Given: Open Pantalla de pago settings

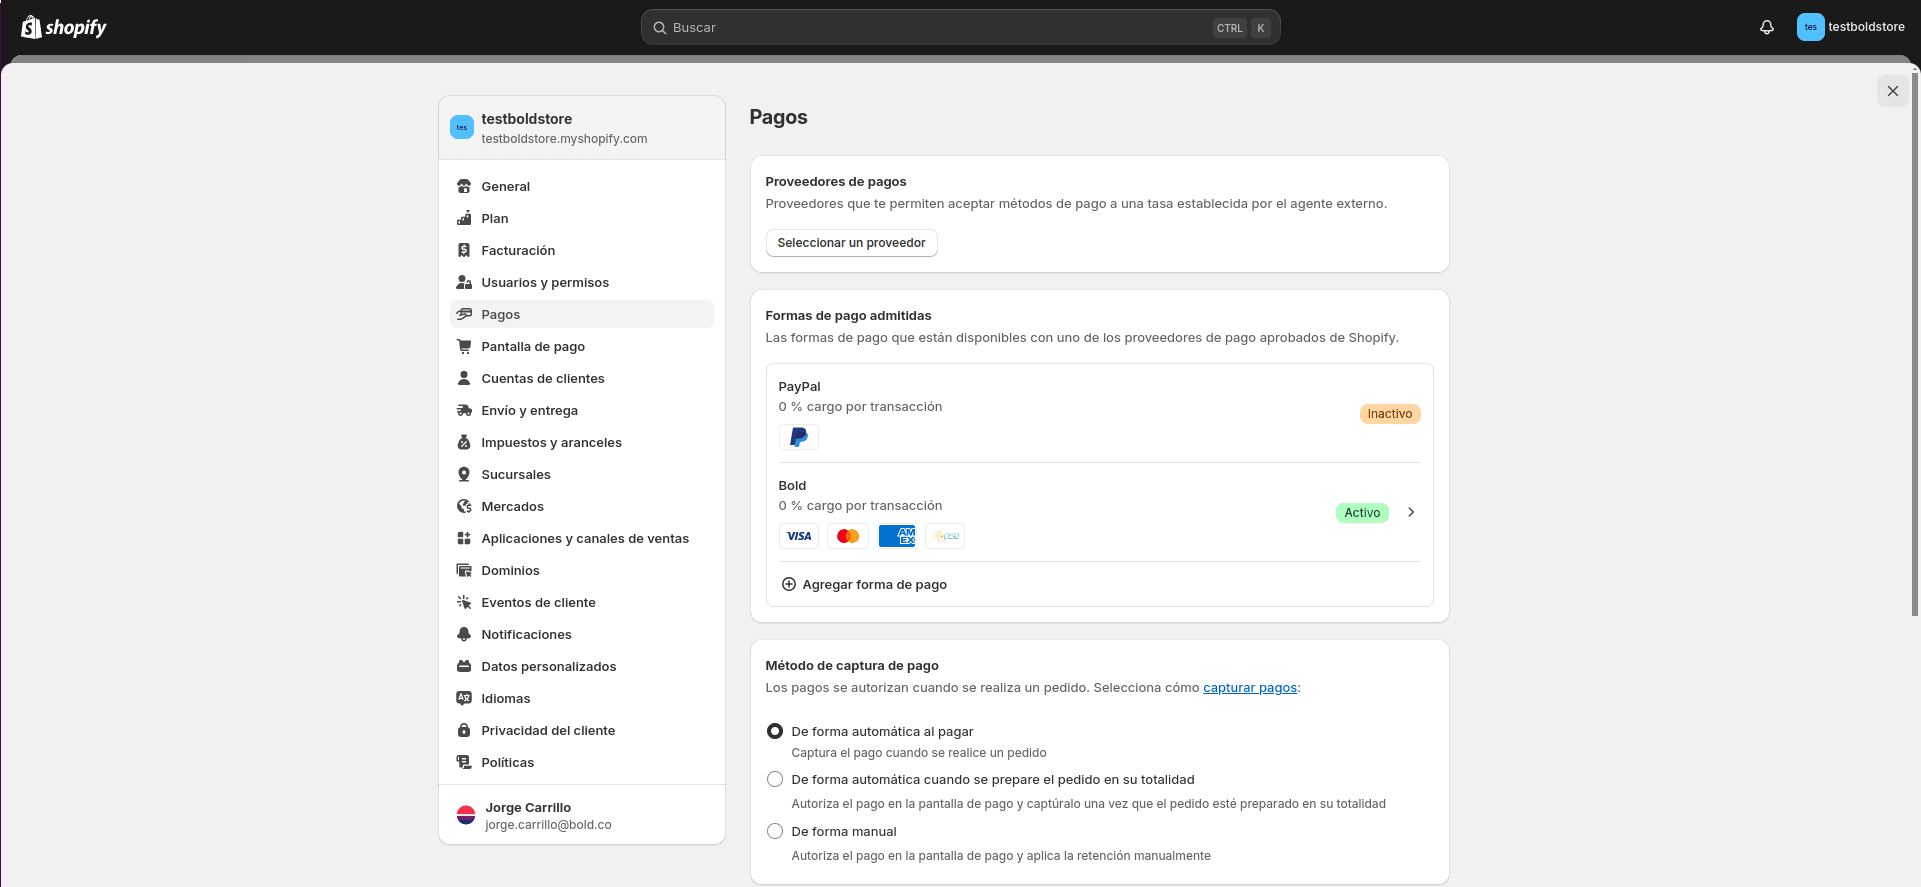Looking at the screenshot, I should click(533, 346).
